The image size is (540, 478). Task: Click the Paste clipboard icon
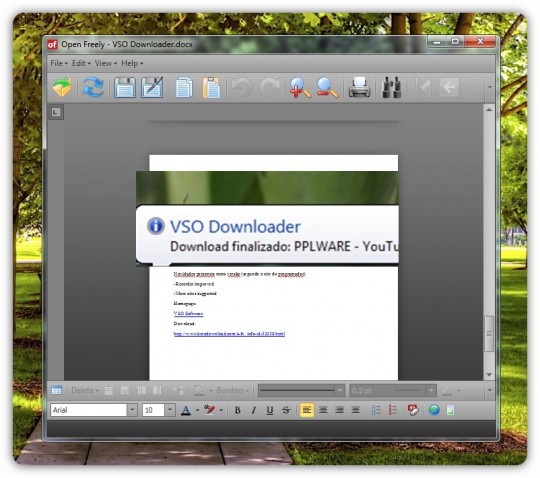click(x=211, y=87)
